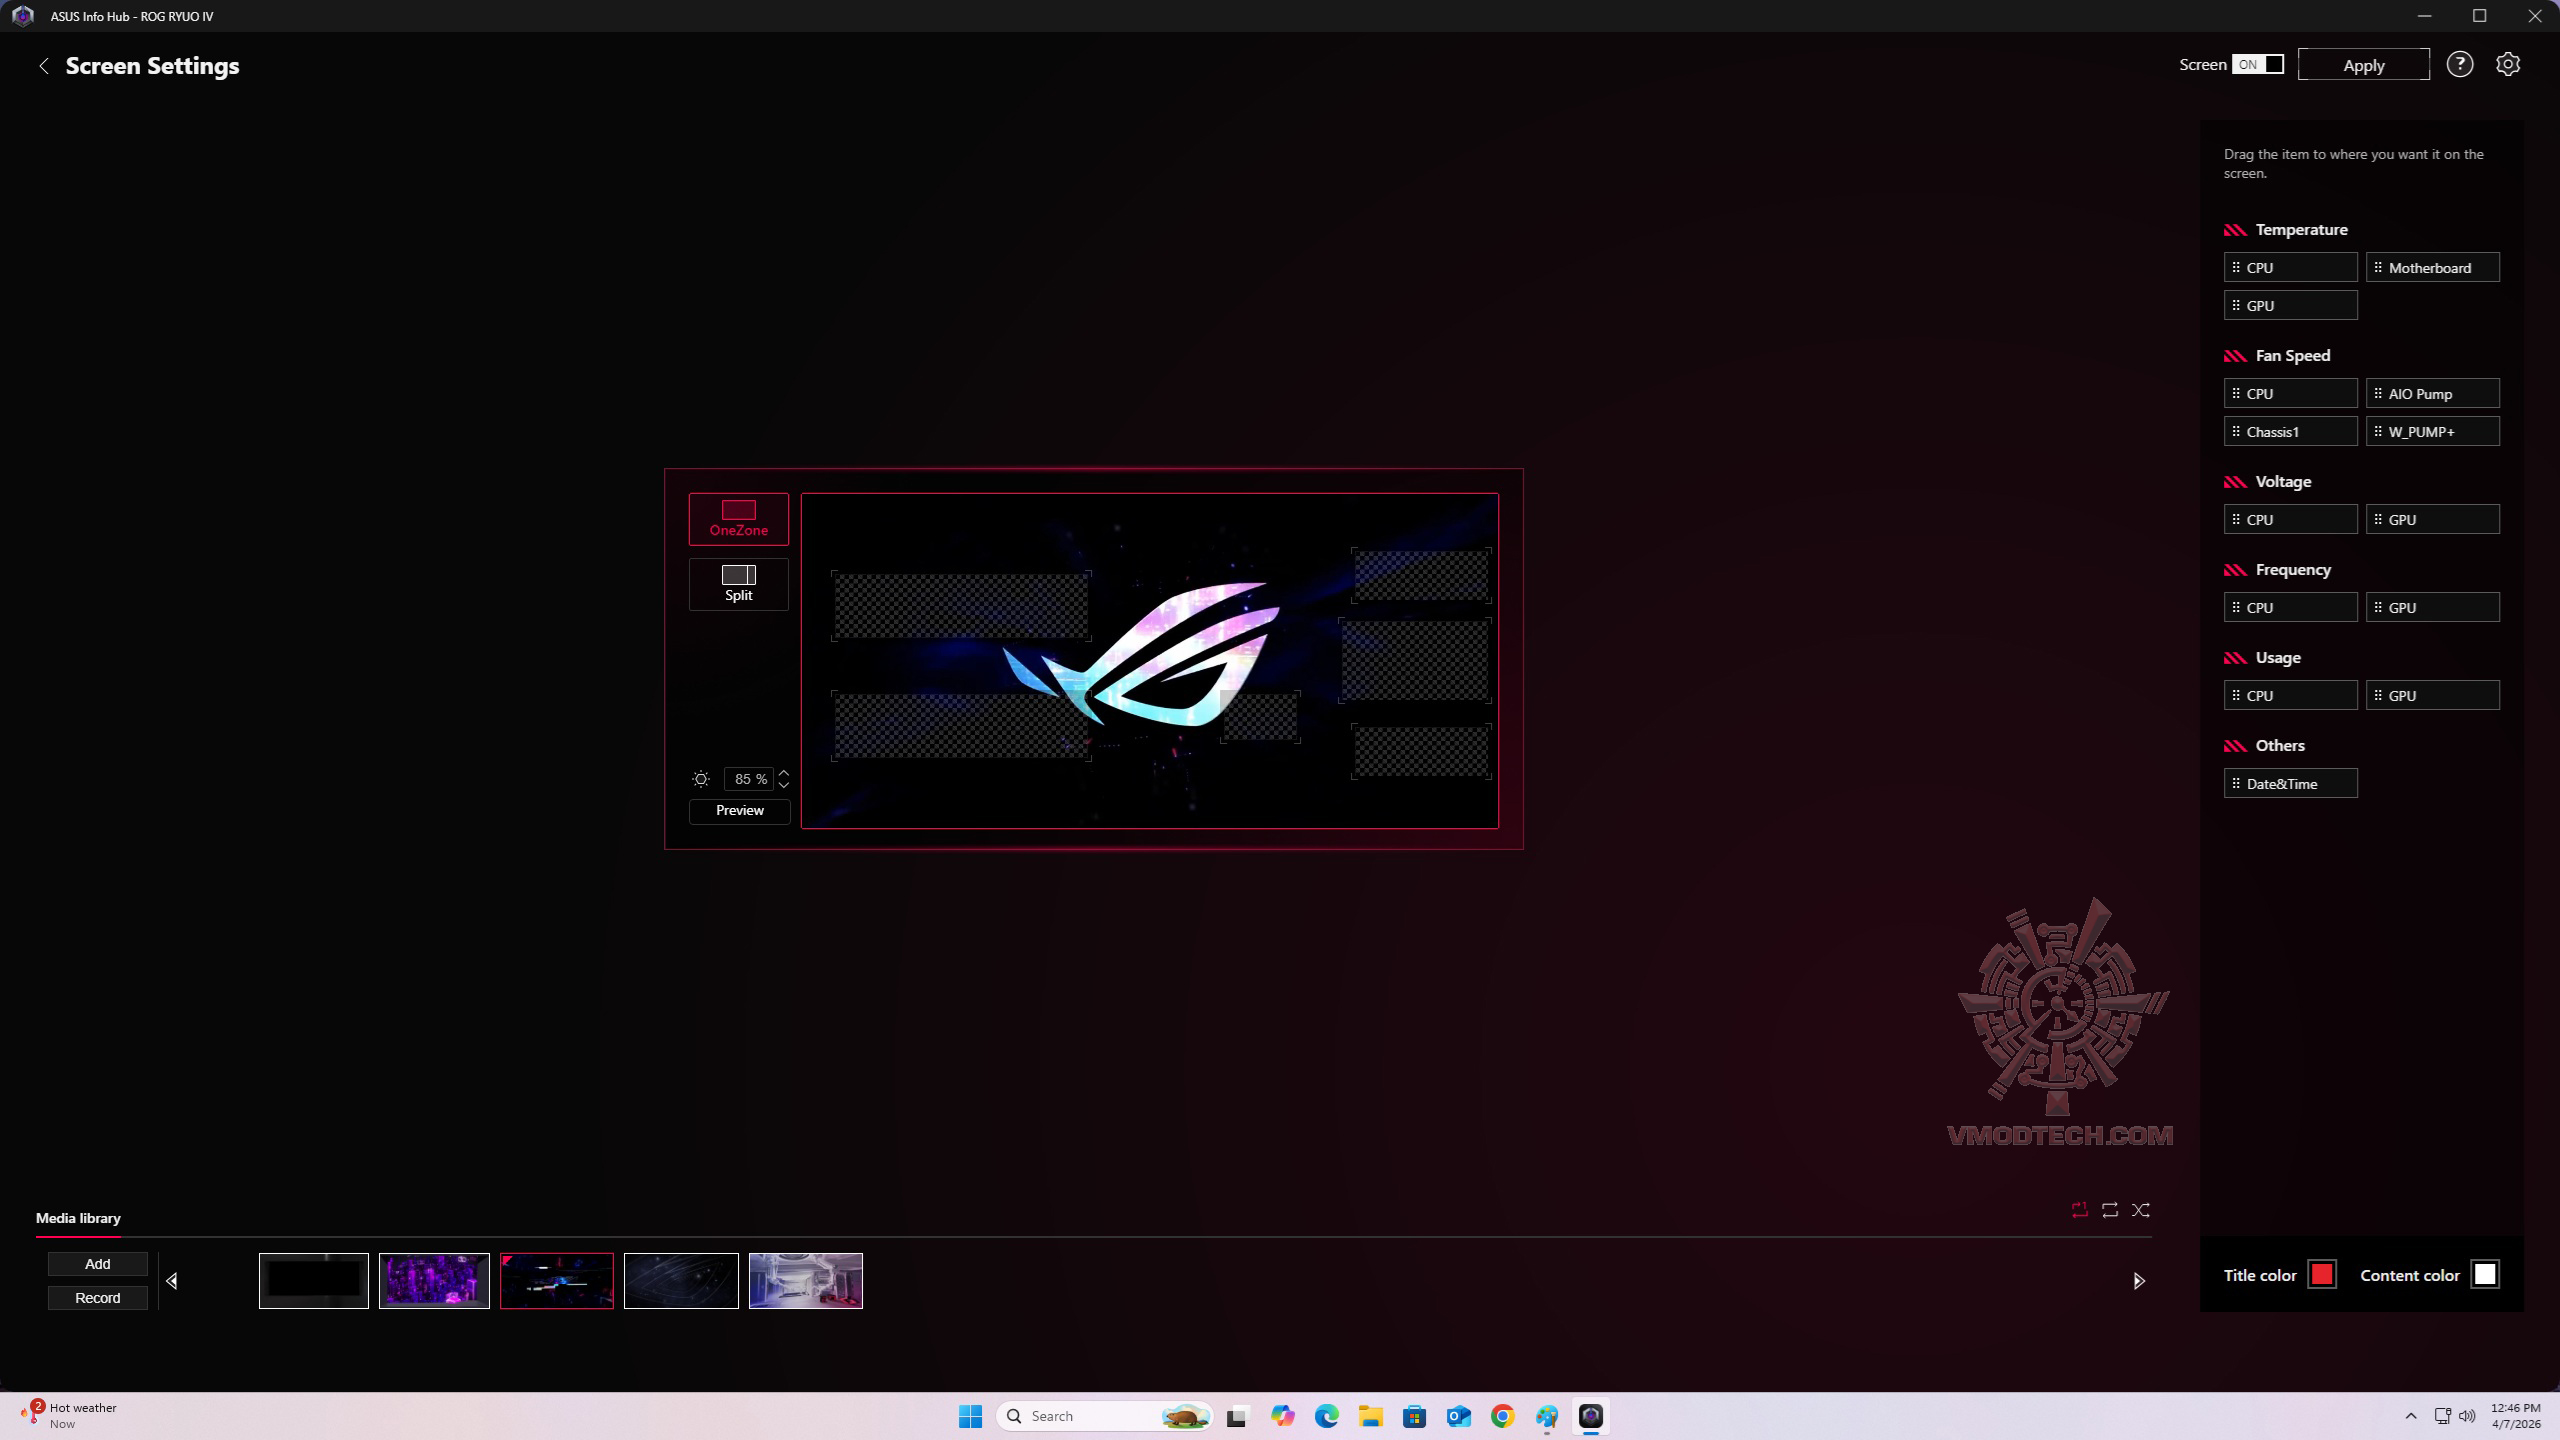Select the Split layout mode
The height and width of the screenshot is (1440, 2560).
point(738,584)
